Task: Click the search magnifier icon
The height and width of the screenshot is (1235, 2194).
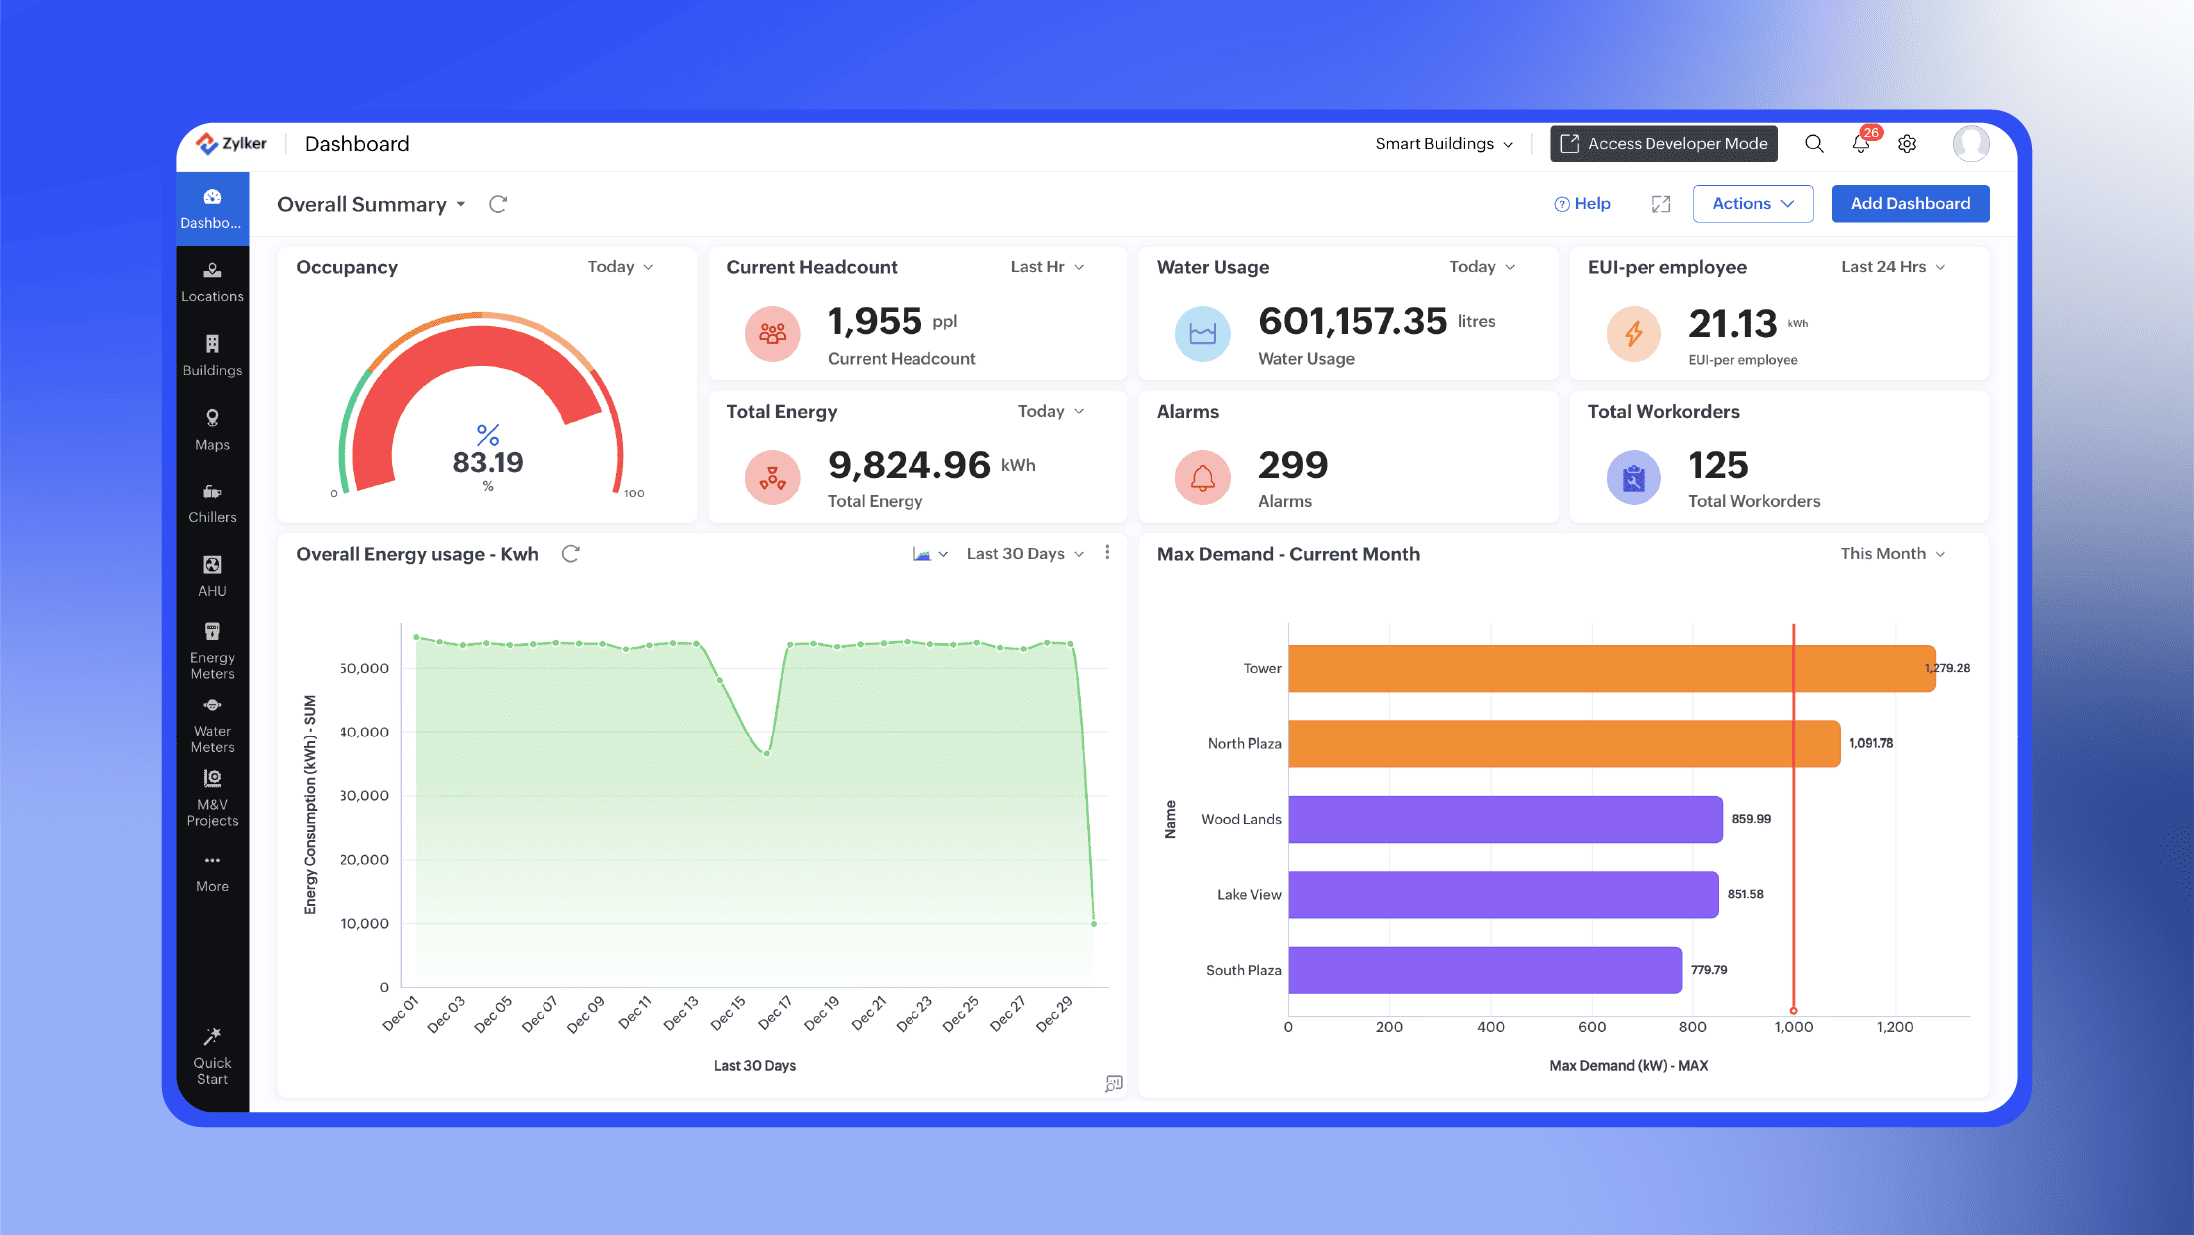Action: [x=1814, y=144]
